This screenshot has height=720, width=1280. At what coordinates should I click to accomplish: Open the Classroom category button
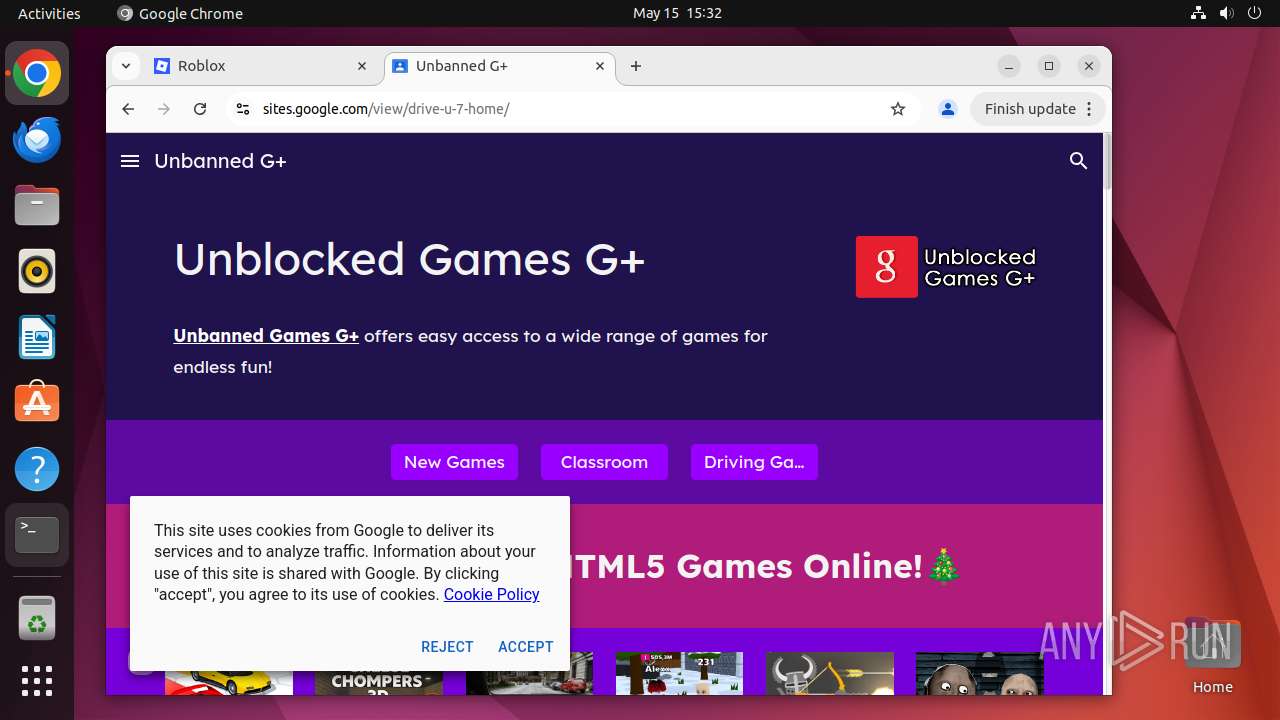(x=604, y=462)
